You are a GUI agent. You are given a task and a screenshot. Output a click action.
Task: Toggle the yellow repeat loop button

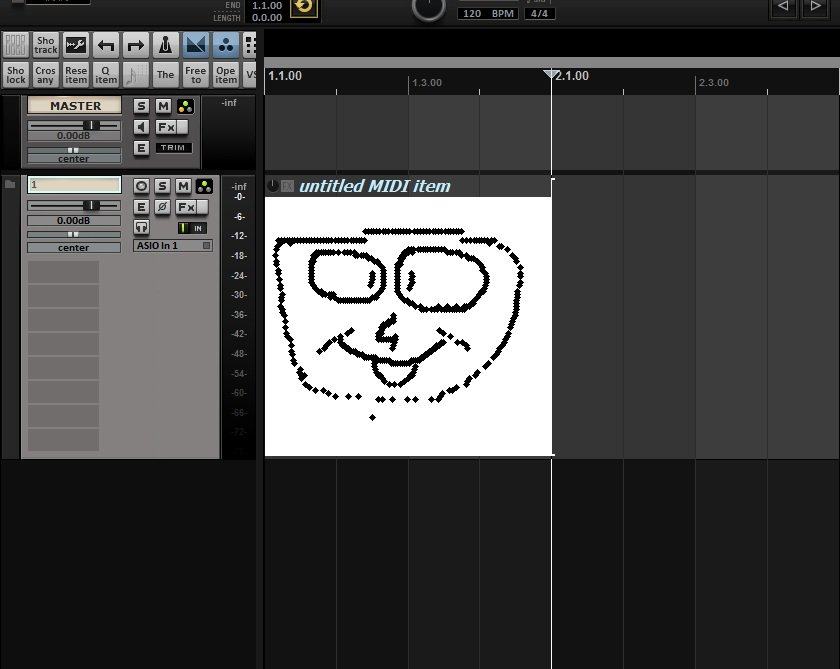(304, 7)
